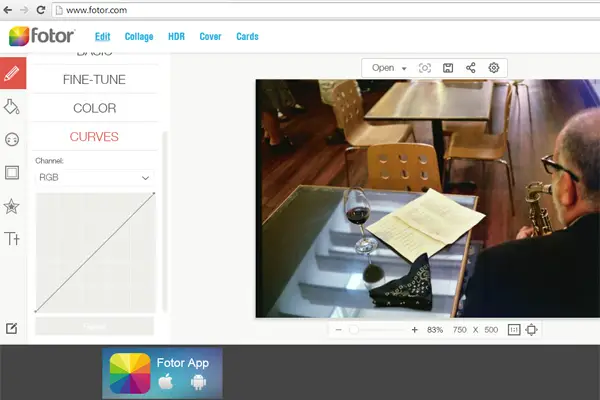Switch to the Cards tab

pos(247,36)
